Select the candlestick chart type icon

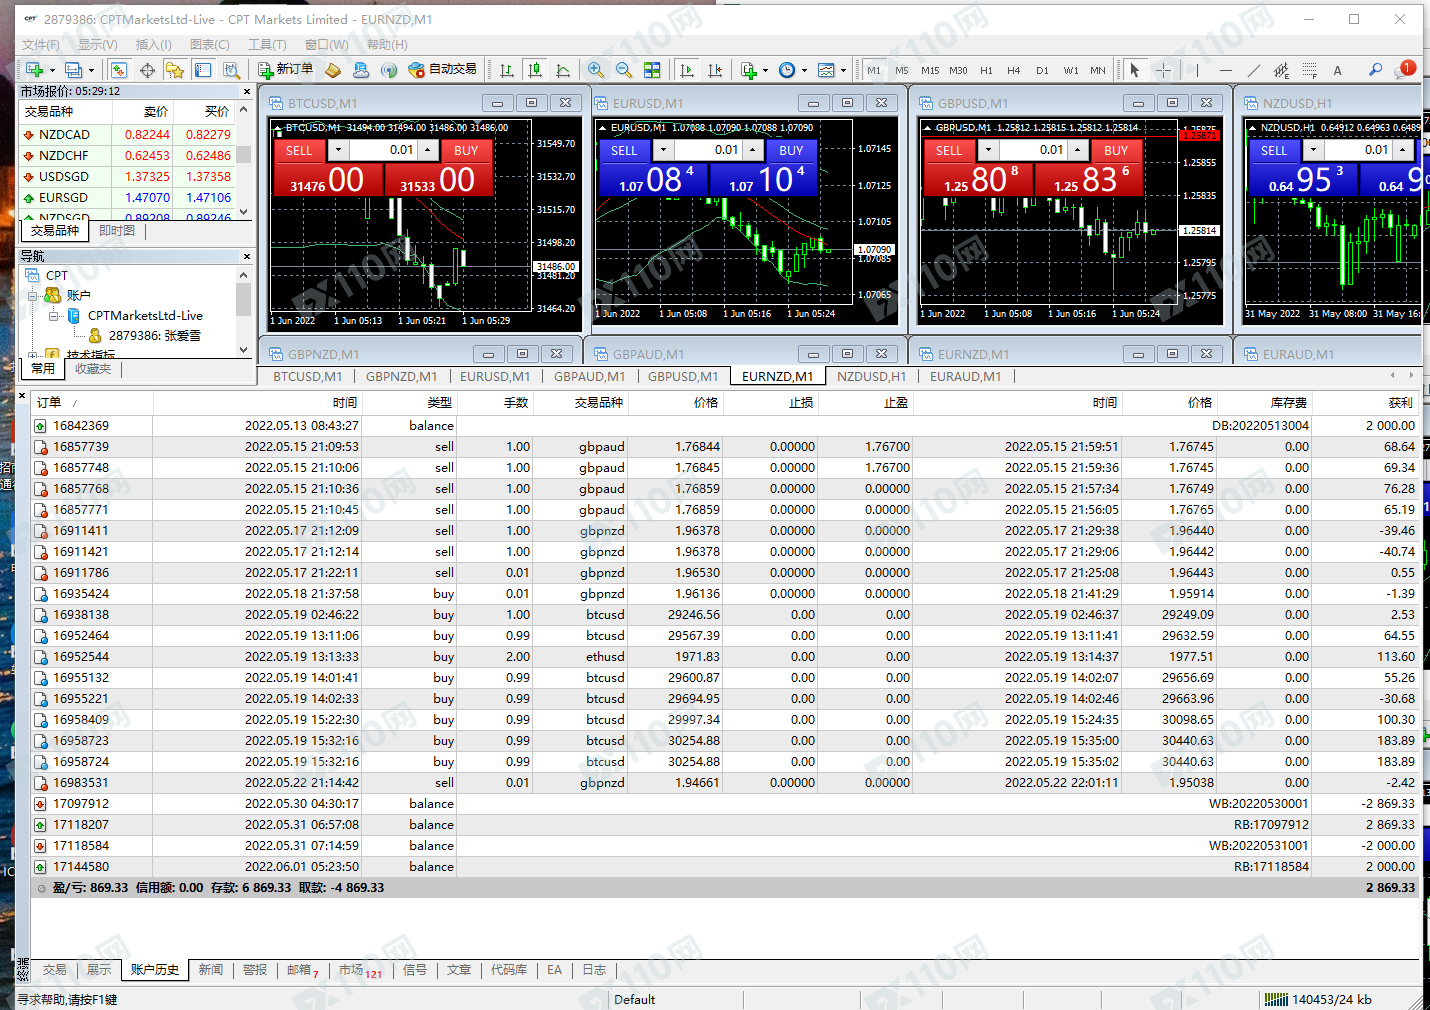(x=535, y=70)
